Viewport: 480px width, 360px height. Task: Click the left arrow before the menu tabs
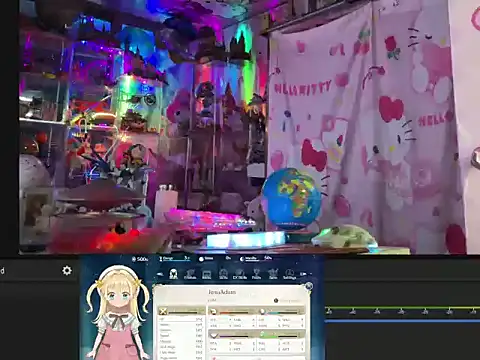(x=160, y=274)
